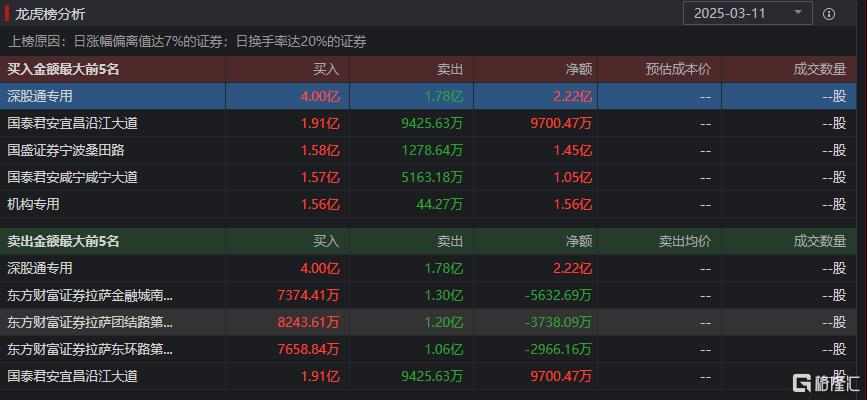This screenshot has width=867, height=400.
Task: Click the 龙虎榜分析 panel title
Action: click(x=50, y=14)
